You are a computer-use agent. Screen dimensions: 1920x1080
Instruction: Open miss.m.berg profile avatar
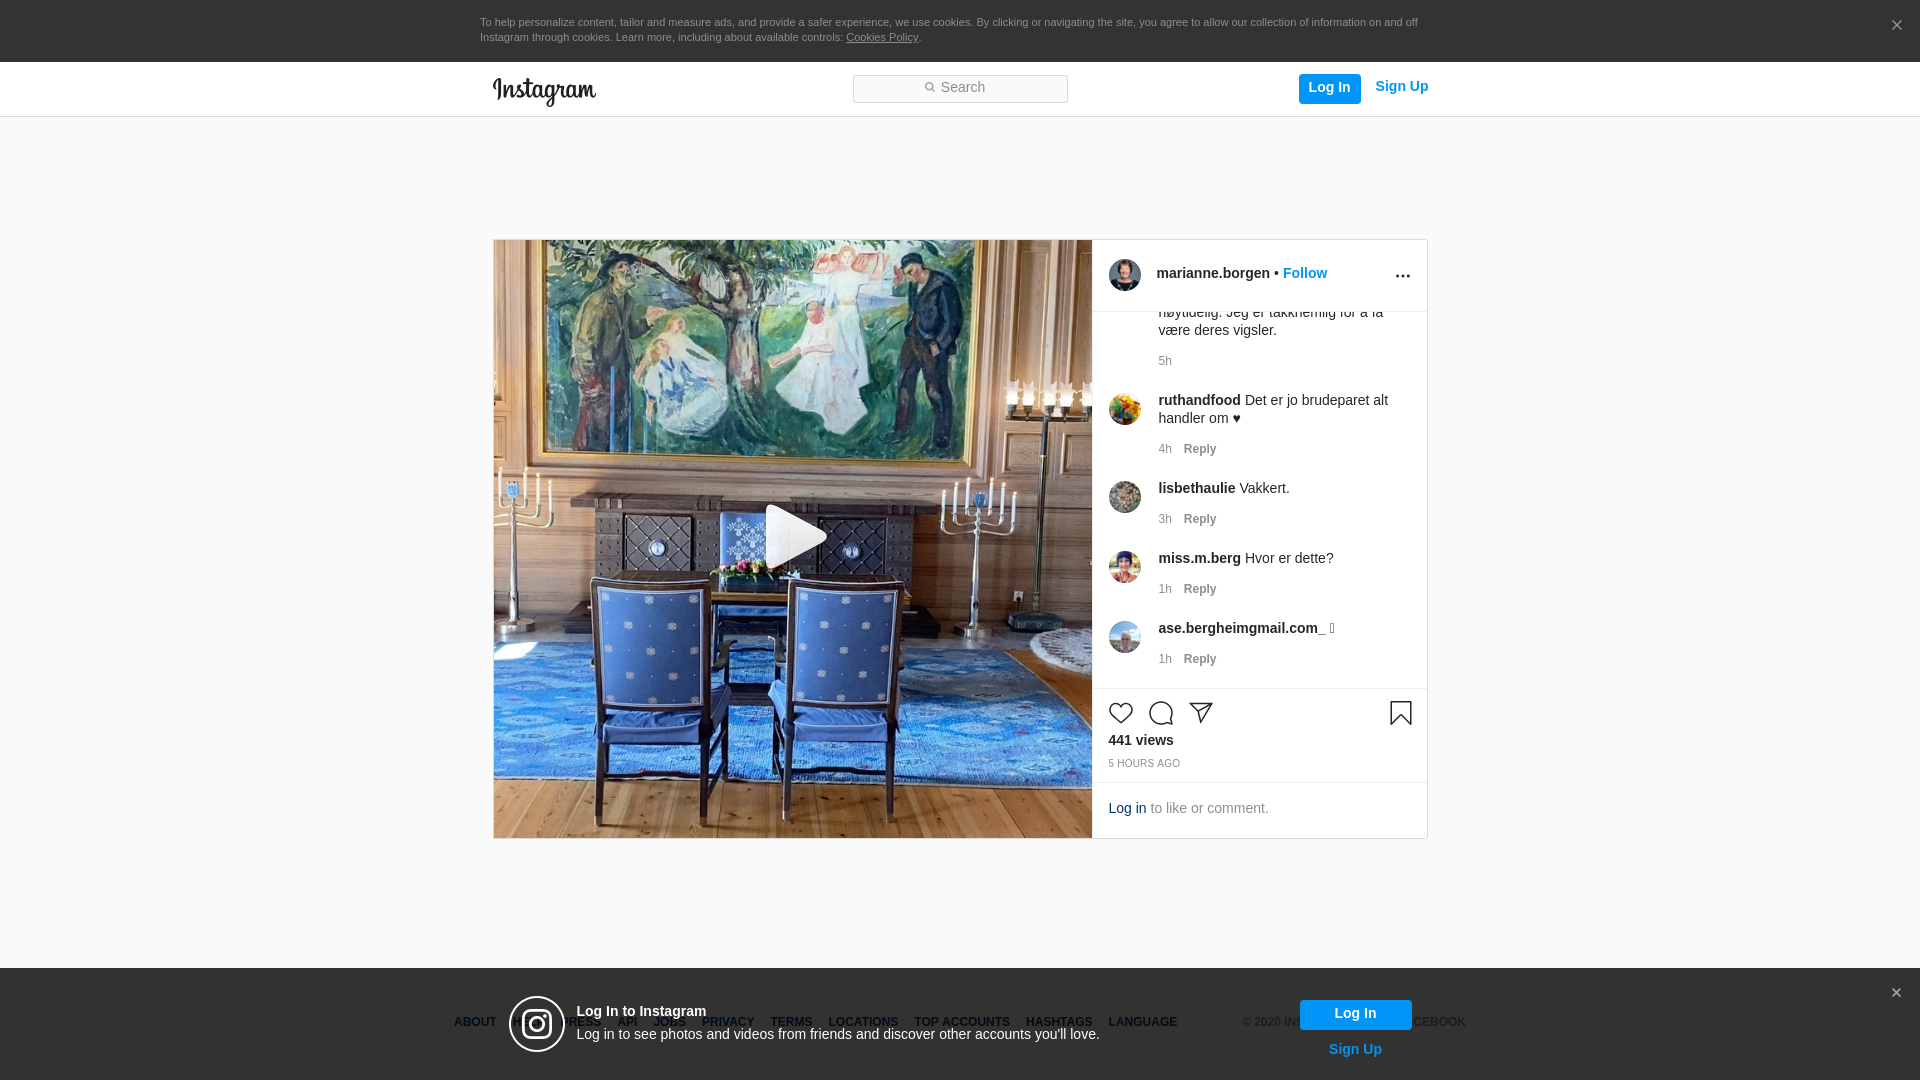tap(1125, 567)
